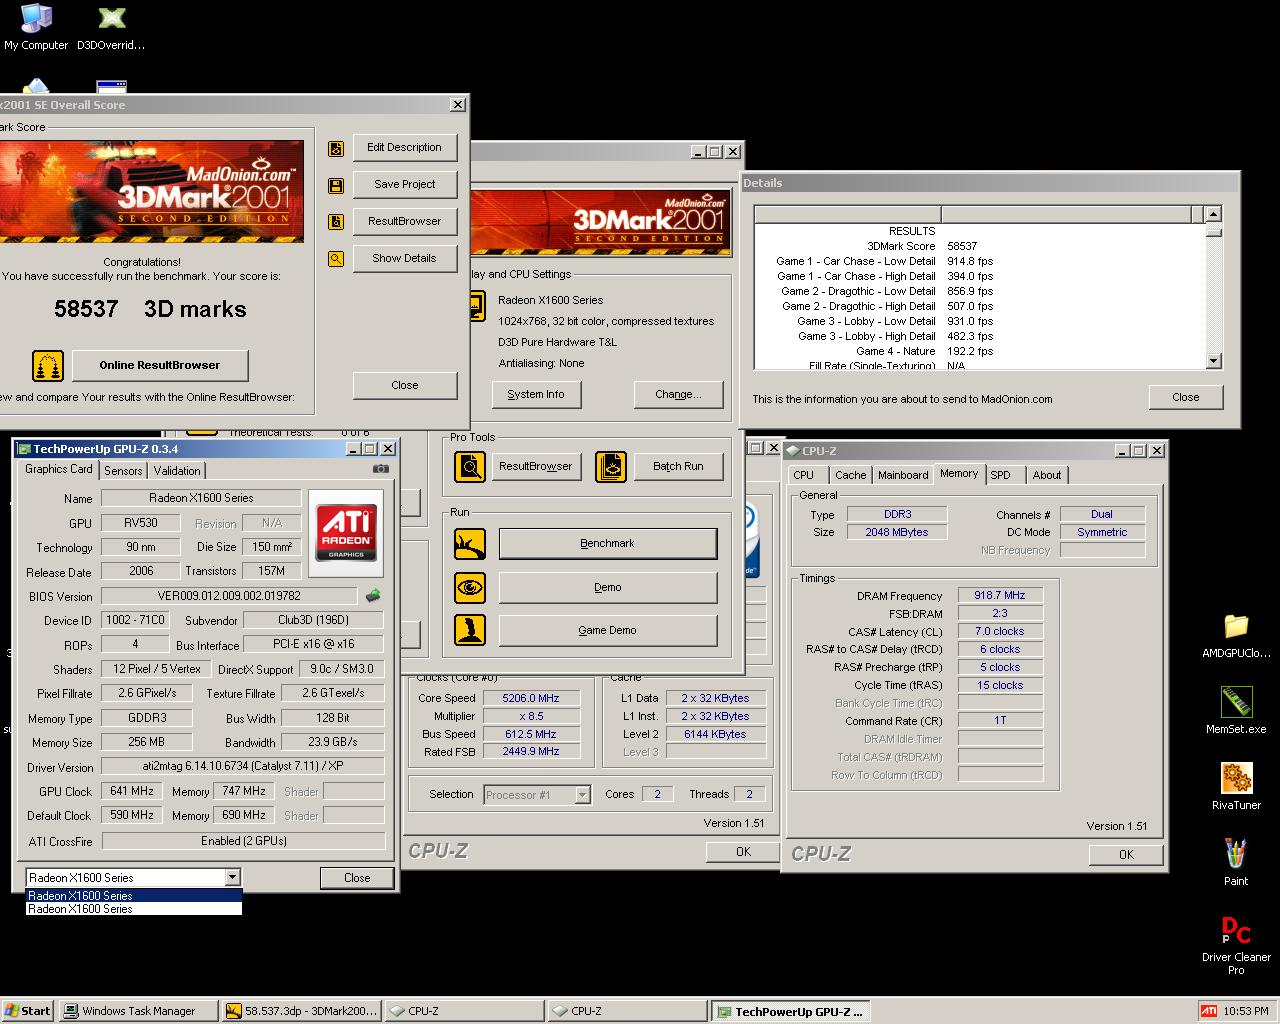Screen dimensions: 1280x1024
Task: Open the CPU-Z Processor selection dropdown
Action: (583, 795)
